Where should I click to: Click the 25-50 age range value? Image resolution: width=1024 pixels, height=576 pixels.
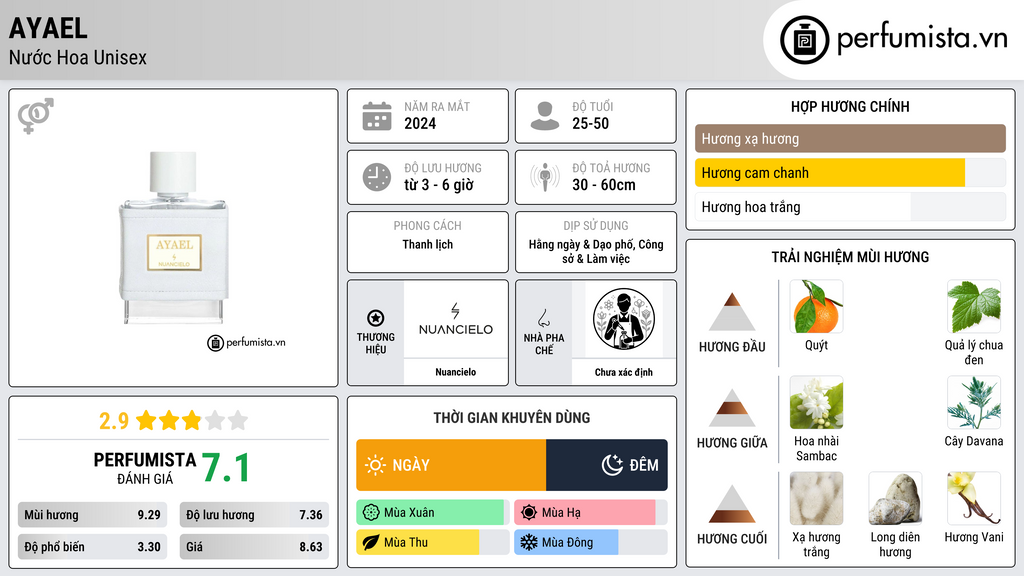point(590,123)
